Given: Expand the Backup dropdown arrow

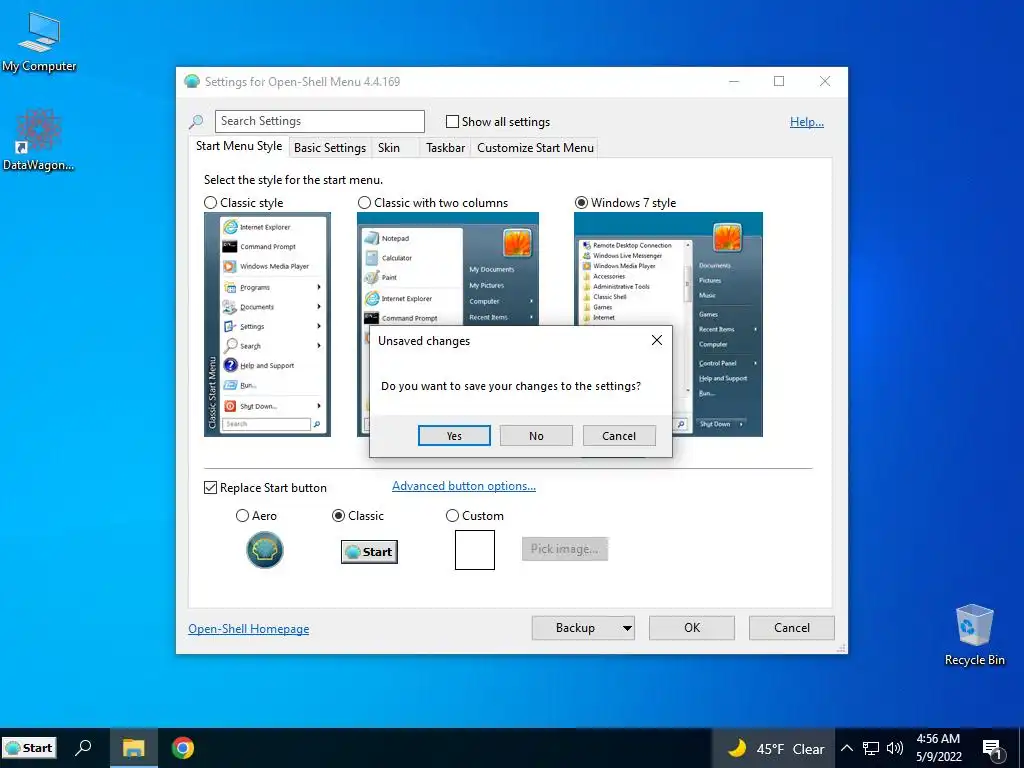Looking at the screenshot, I should [627, 628].
